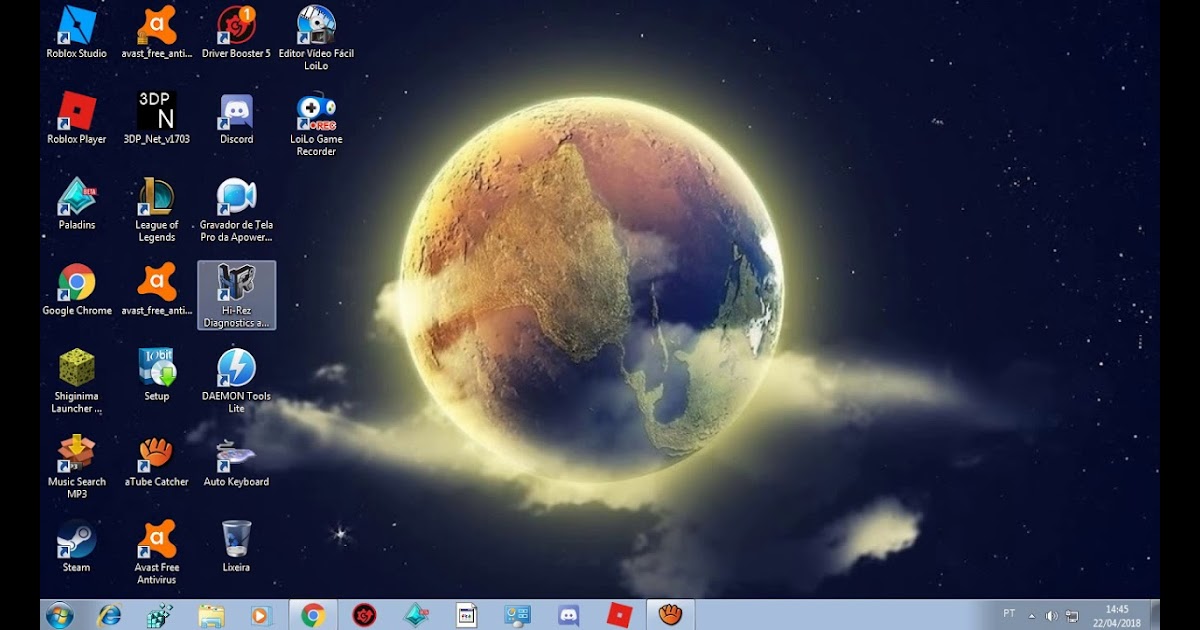Select the 3DP_Net_v1703 desktop icon
The height and width of the screenshot is (630, 1200).
click(157, 118)
